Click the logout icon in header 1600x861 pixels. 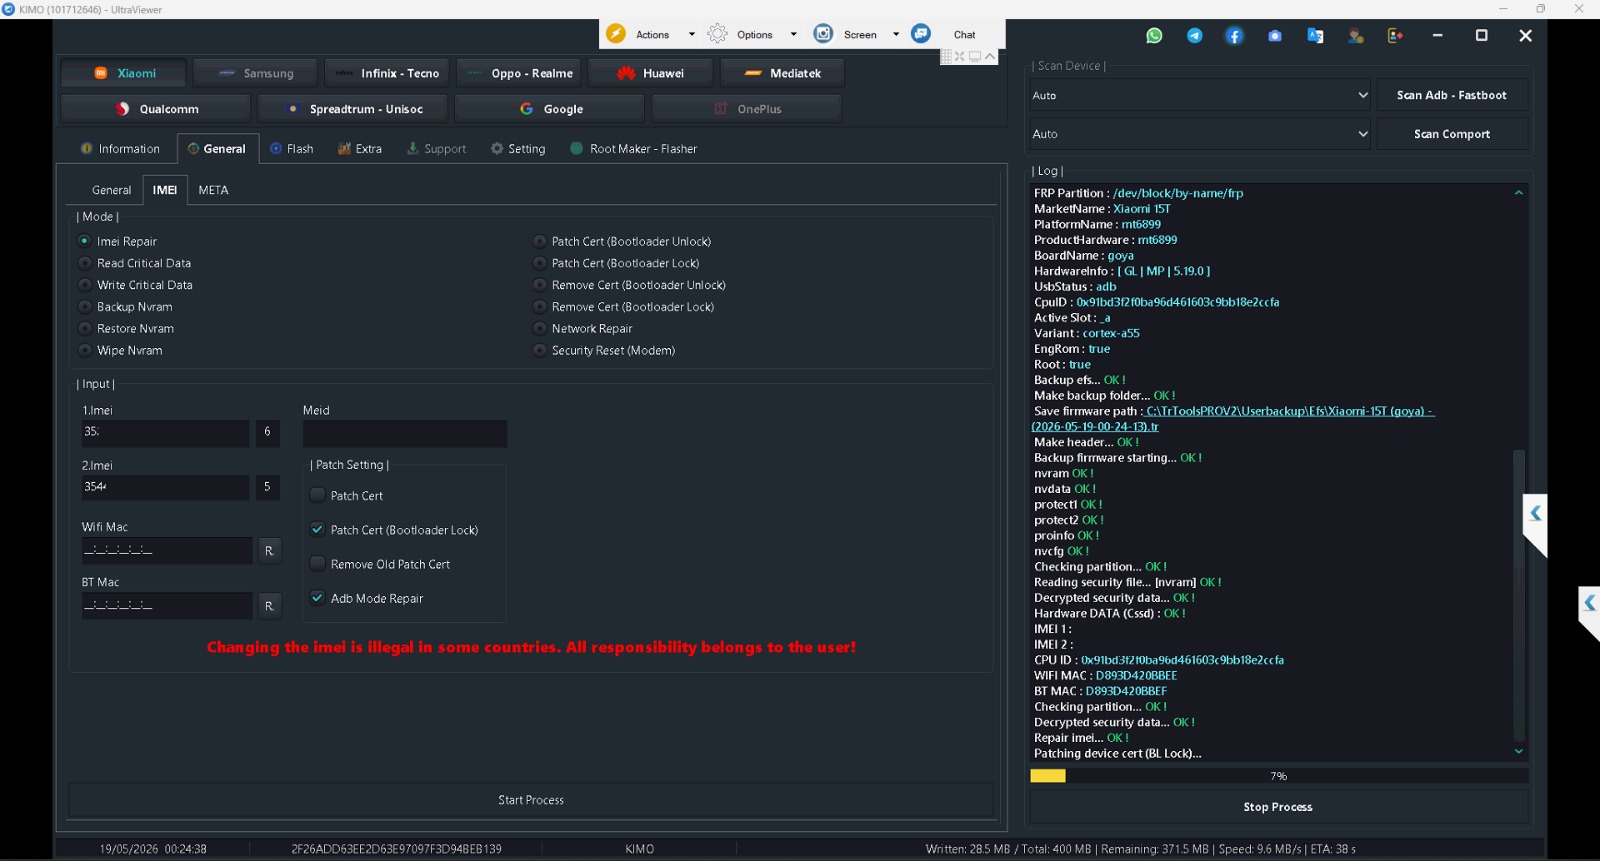click(x=1395, y=35)
